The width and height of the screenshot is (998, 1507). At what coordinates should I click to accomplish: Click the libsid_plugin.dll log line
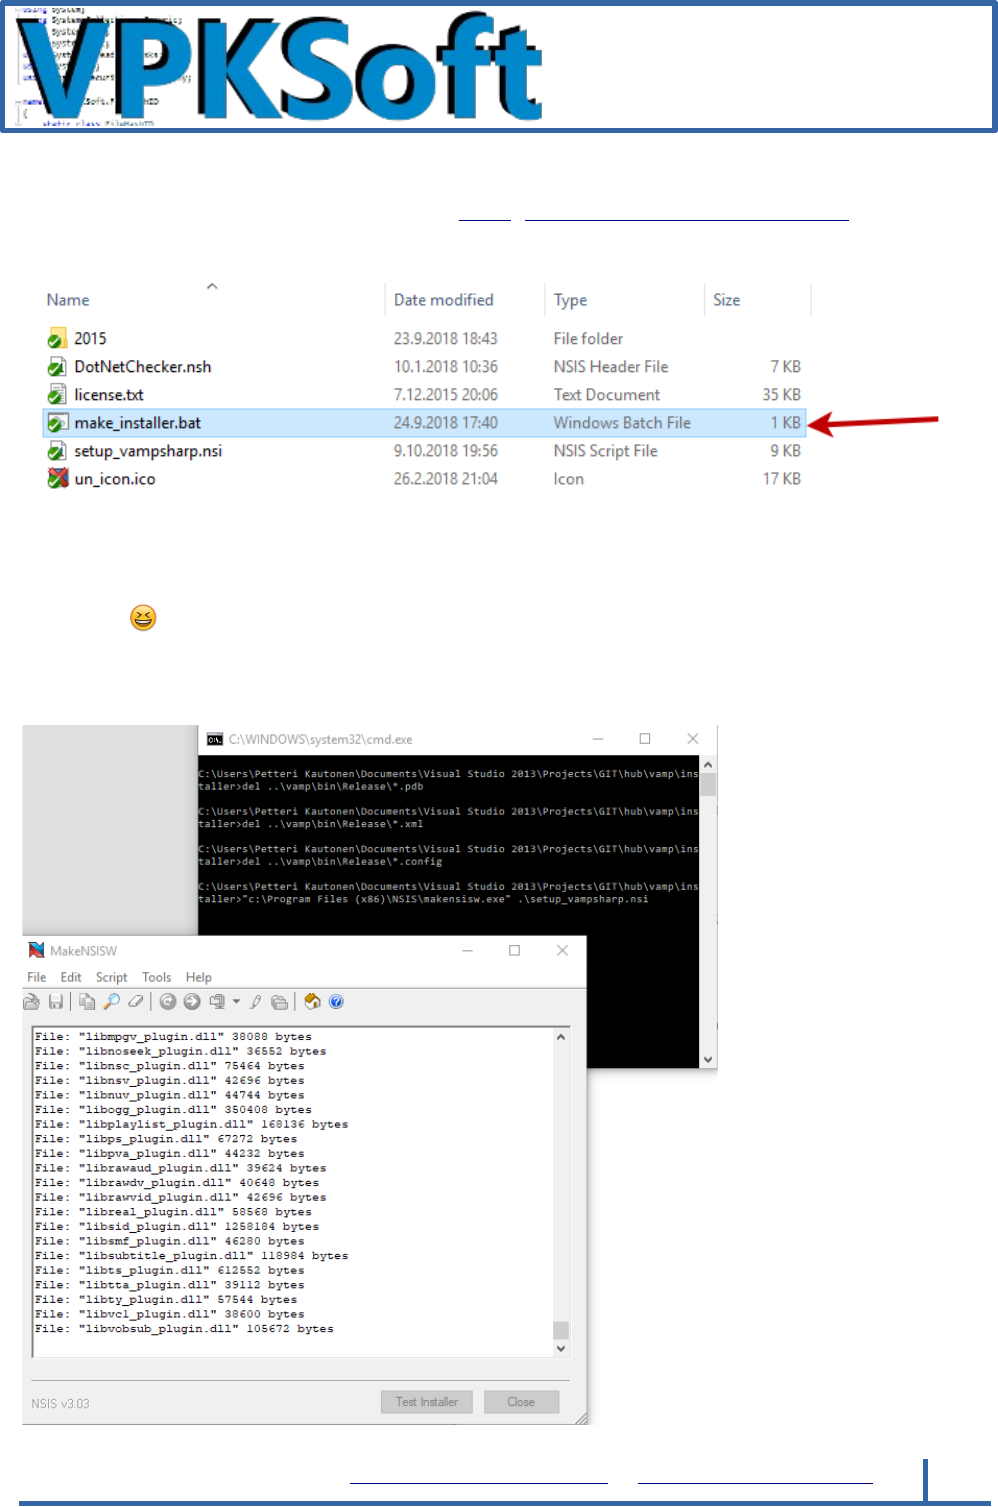177,1226
